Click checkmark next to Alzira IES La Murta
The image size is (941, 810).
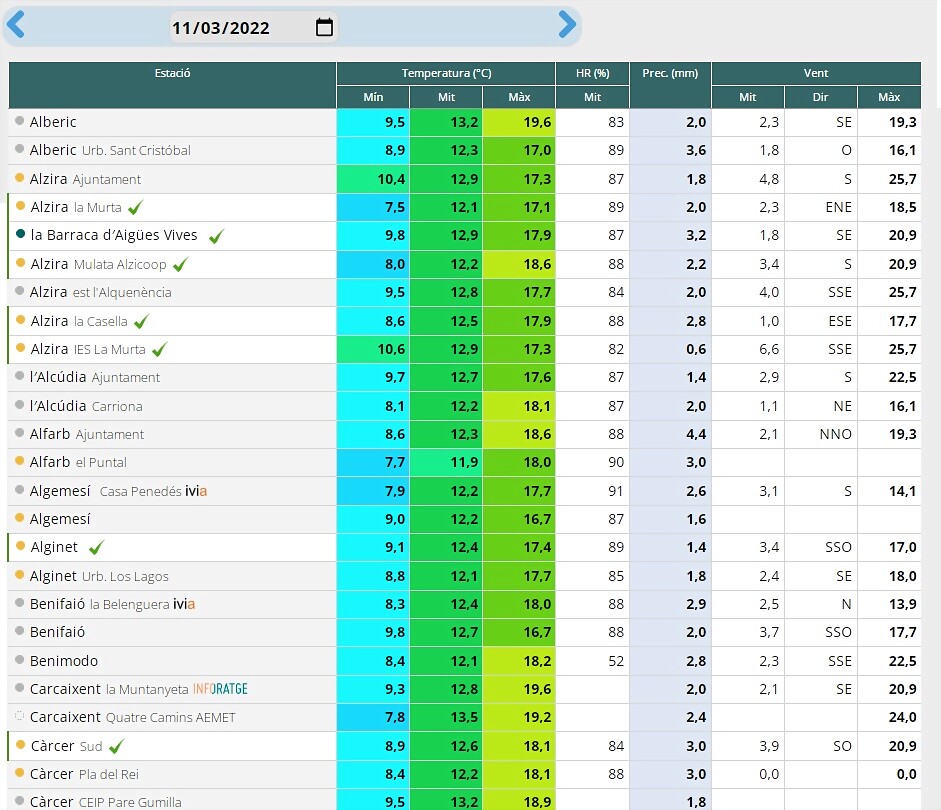click(160, 350)
